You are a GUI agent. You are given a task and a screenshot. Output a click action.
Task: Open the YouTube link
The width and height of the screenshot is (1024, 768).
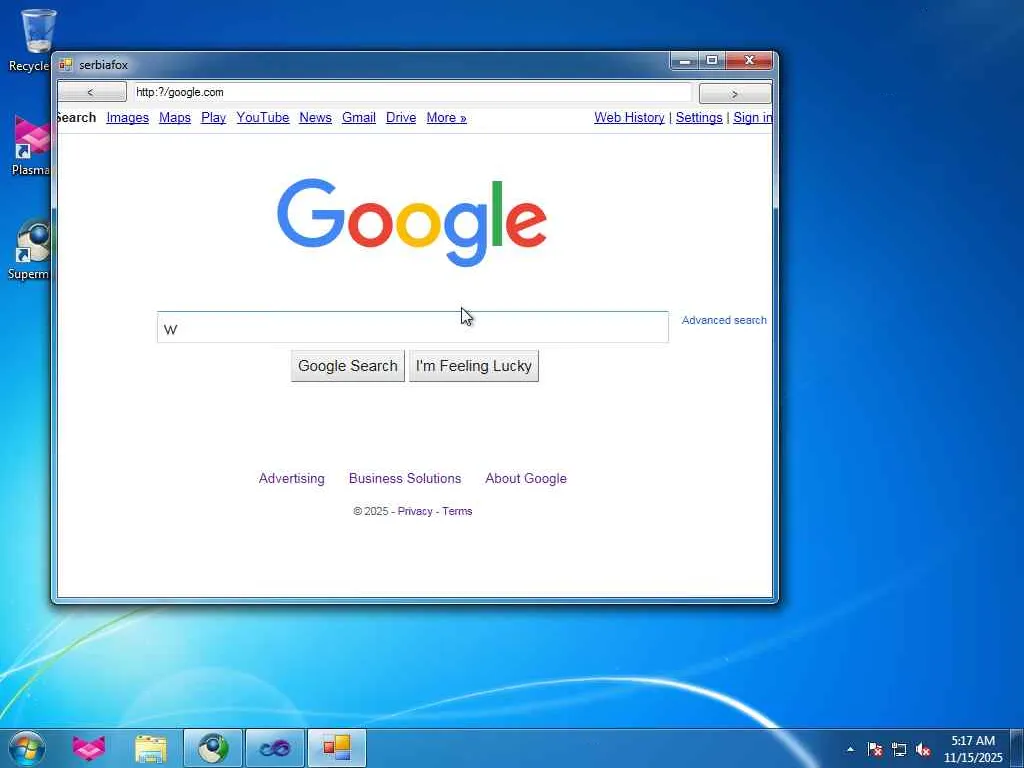coord(263,118)
